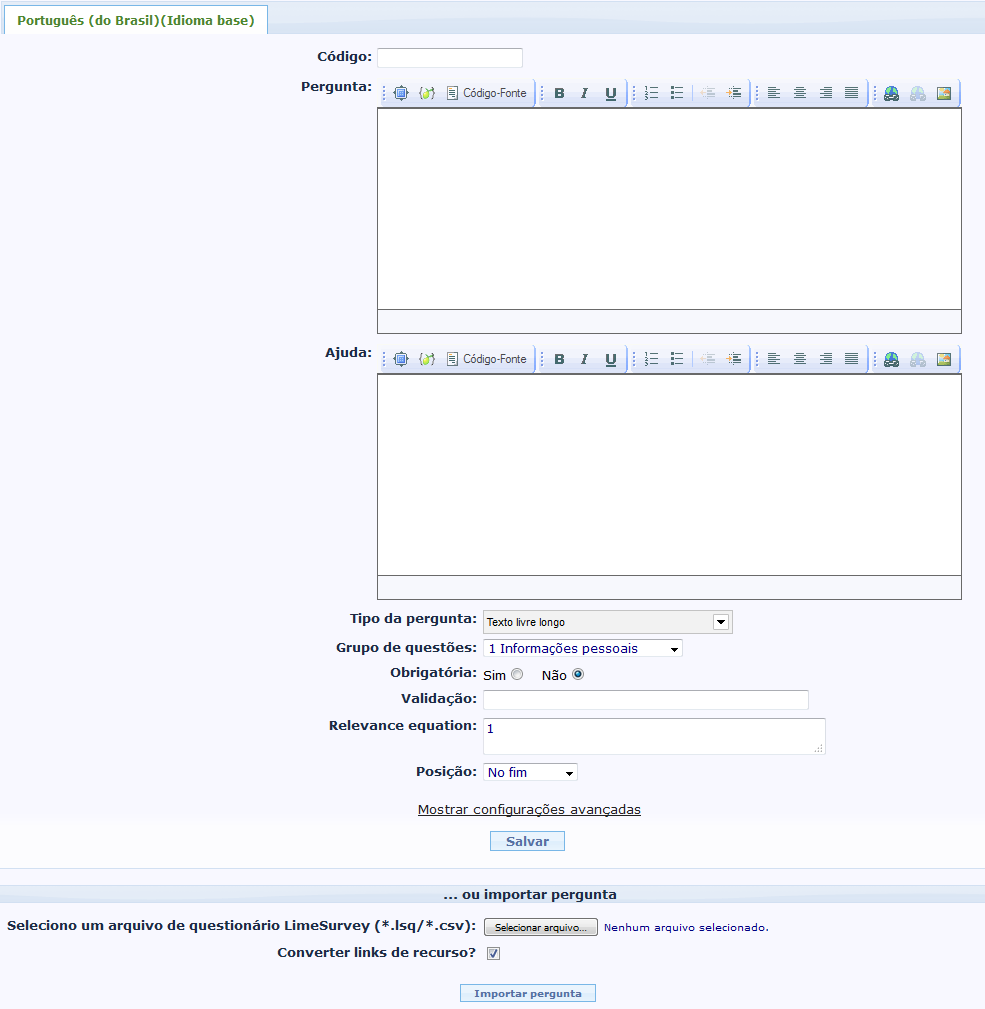Screen dimensions: 985x1009
Task: Apply Underline in the Pergunta editor toolbar
Action: [610, 93]
